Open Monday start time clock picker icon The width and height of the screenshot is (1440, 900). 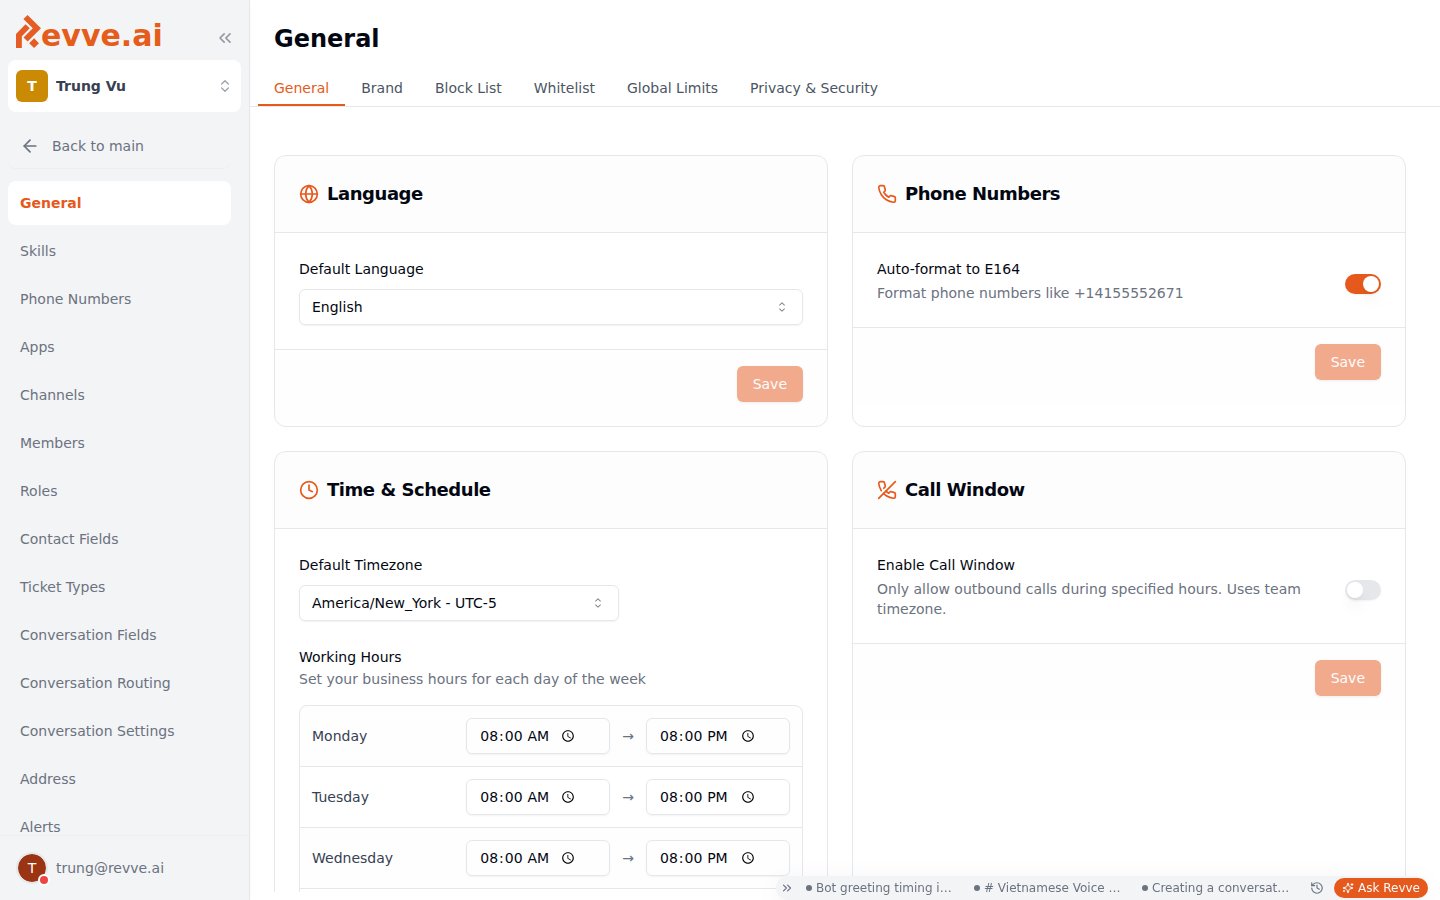pos(568,736)
